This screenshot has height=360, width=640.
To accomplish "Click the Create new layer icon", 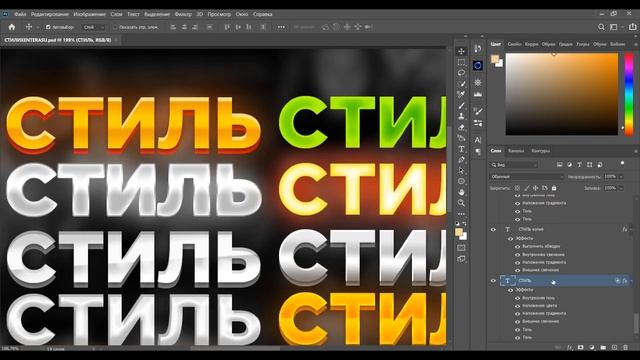I will [x=614, y=347].
